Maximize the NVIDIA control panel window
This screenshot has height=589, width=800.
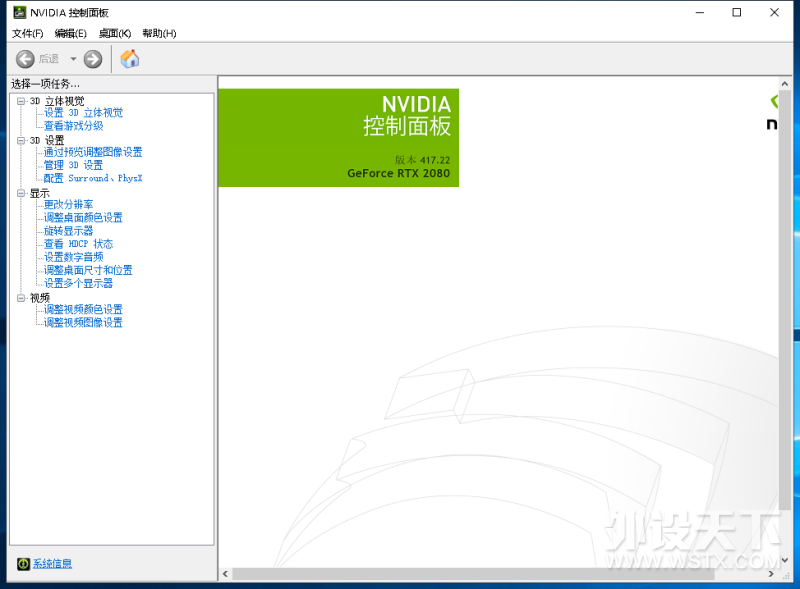pos(737,12)
